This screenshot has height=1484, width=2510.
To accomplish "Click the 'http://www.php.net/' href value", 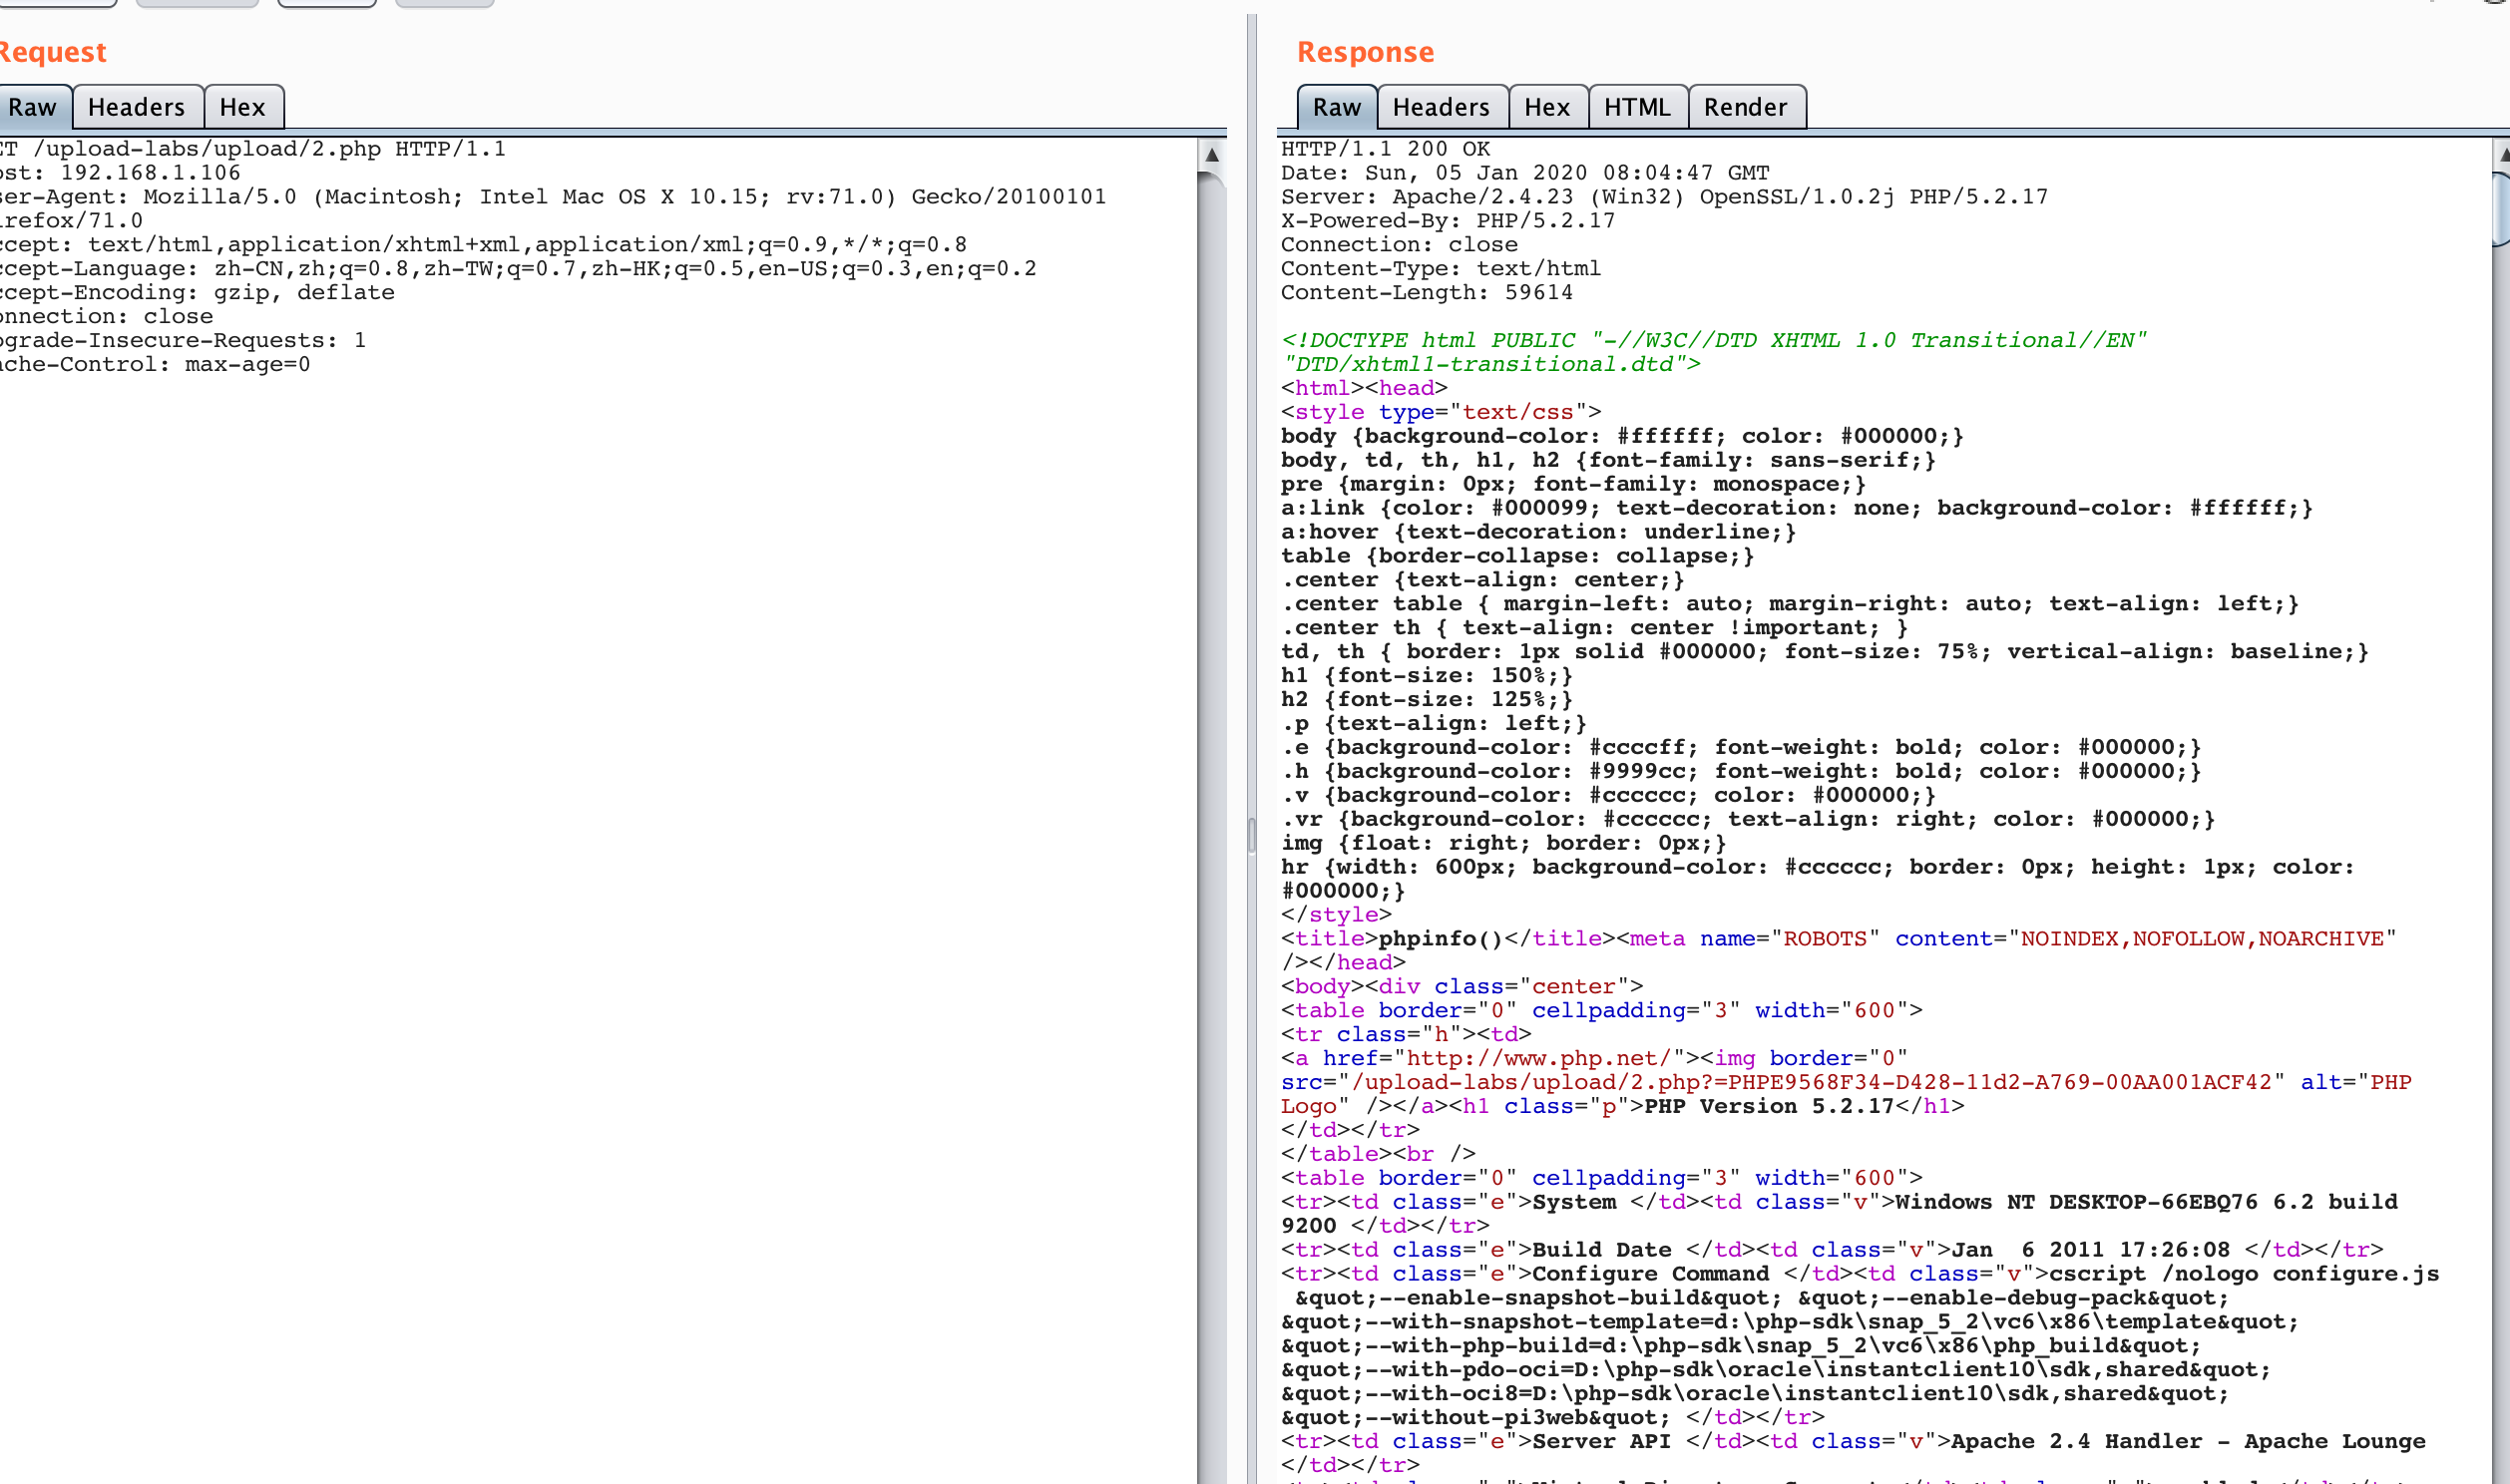I will coord(1539,1059).
